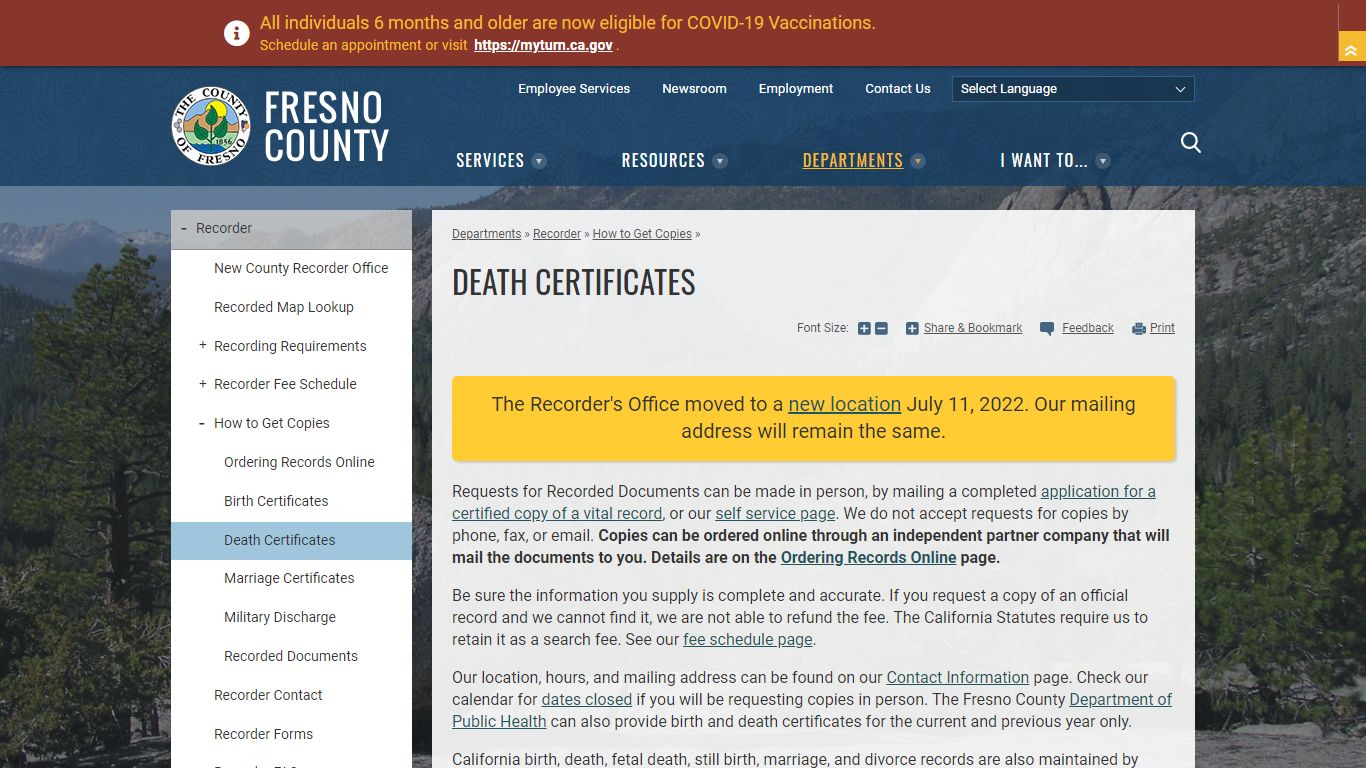Open the dates closed link

pyautogui.click(x=587, y=699)
